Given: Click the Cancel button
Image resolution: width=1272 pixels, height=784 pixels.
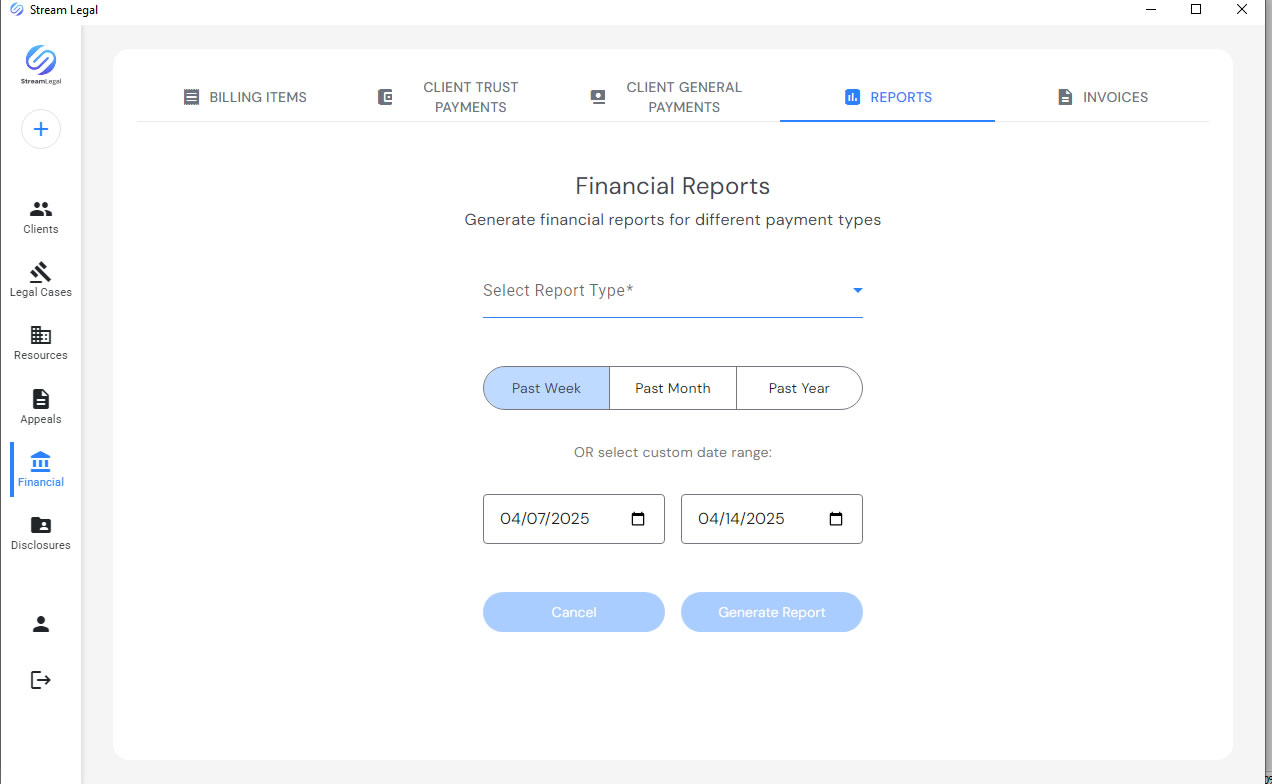Looking at the screenshot, I should (574, 612).
